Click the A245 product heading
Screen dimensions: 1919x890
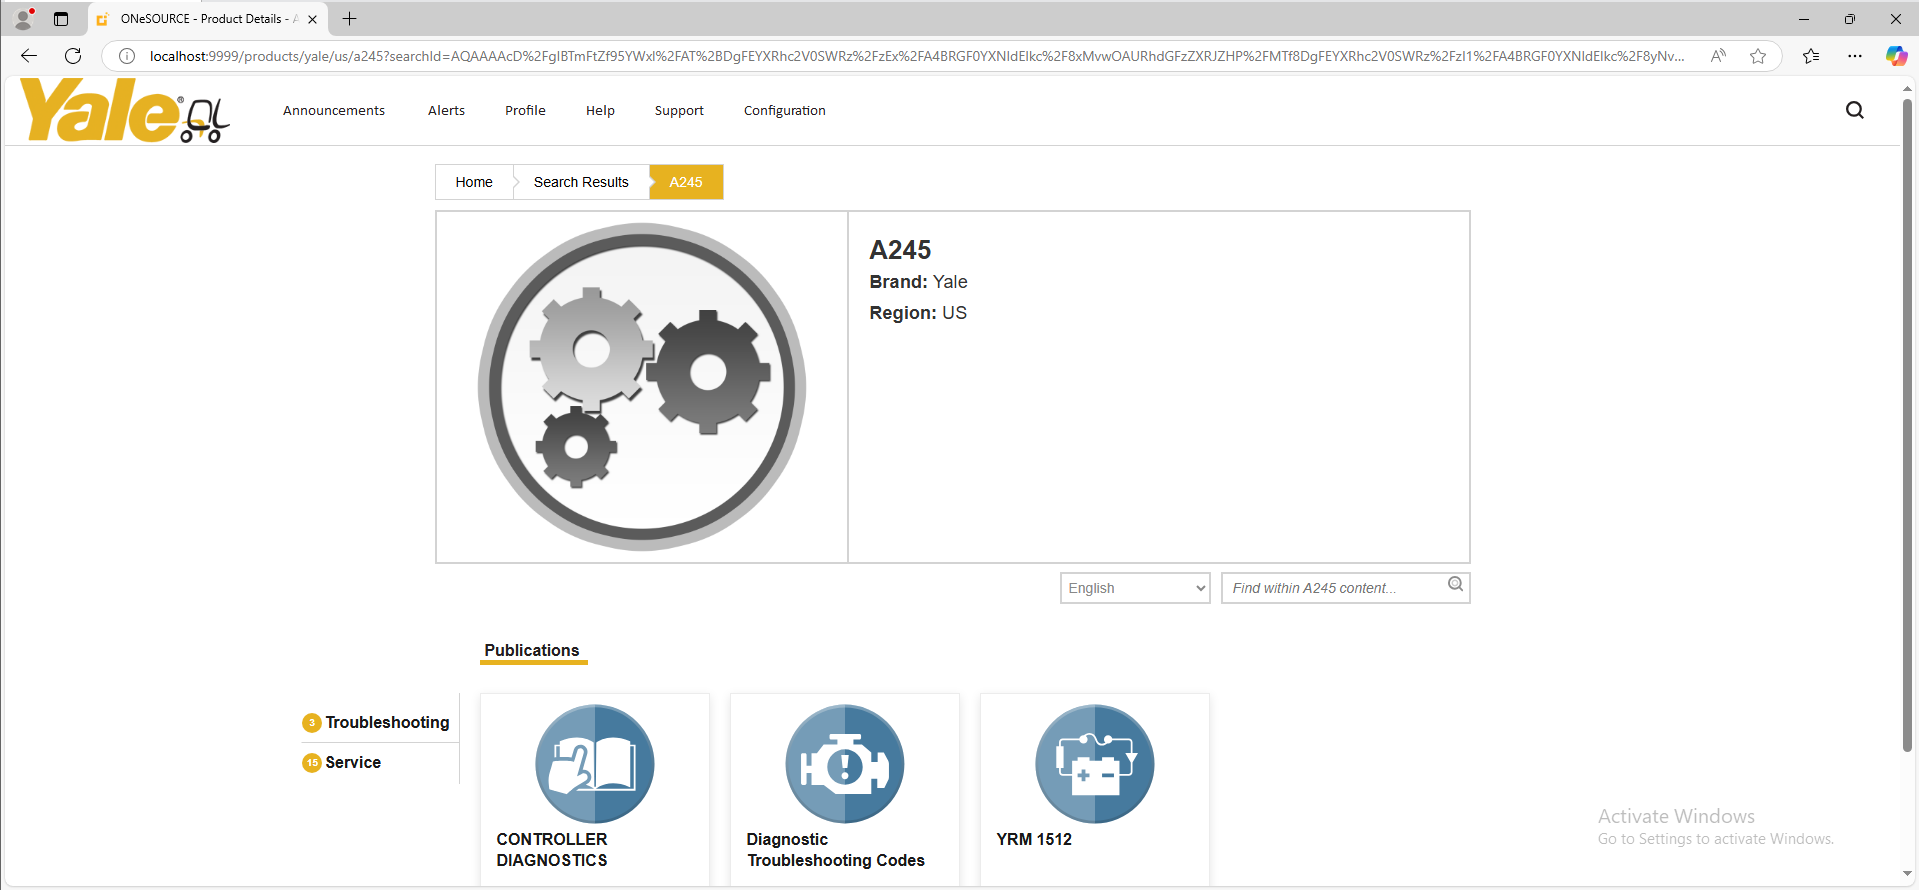click(x=900, y=250)
